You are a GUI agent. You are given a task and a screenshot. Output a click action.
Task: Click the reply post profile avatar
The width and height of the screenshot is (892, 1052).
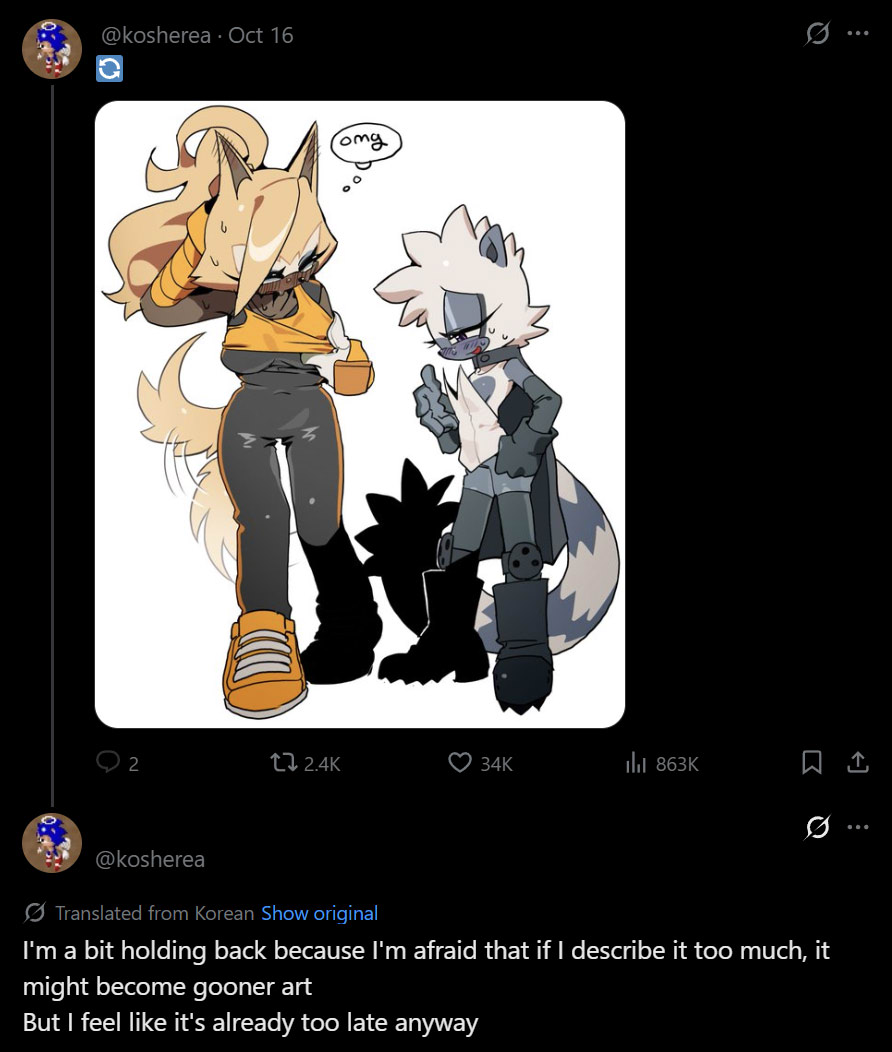click(x=52, y=843)
